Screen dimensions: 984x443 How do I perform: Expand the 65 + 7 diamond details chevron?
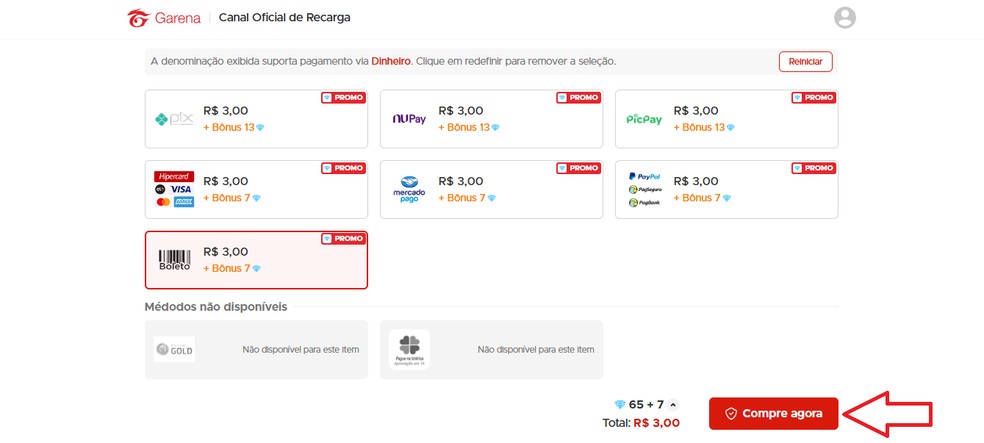pyautogui.click(x=673, y=405)
